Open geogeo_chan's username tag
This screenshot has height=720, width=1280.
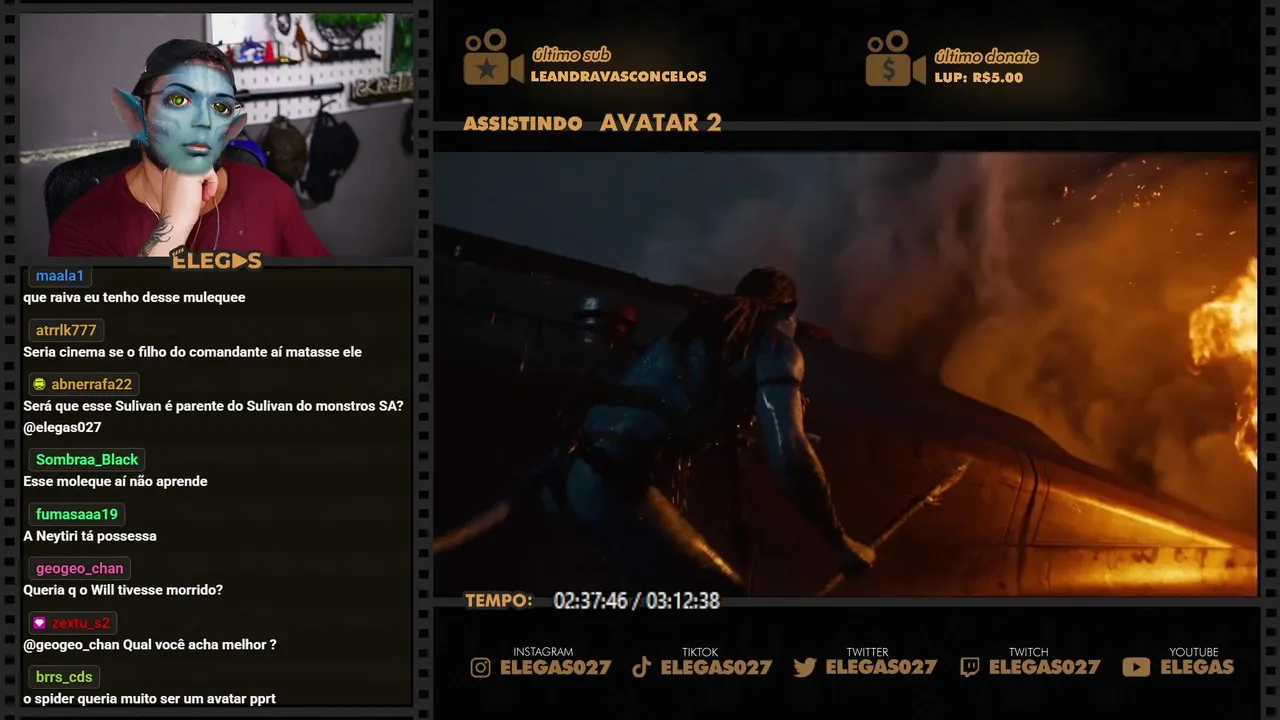click(80, 569)
